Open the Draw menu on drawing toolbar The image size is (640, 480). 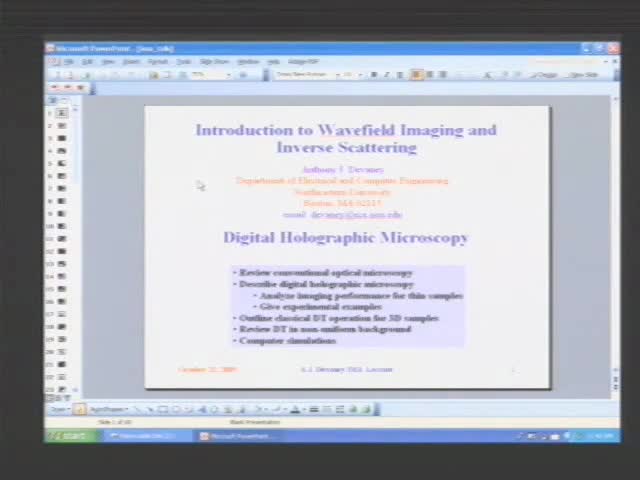point(60,409)
